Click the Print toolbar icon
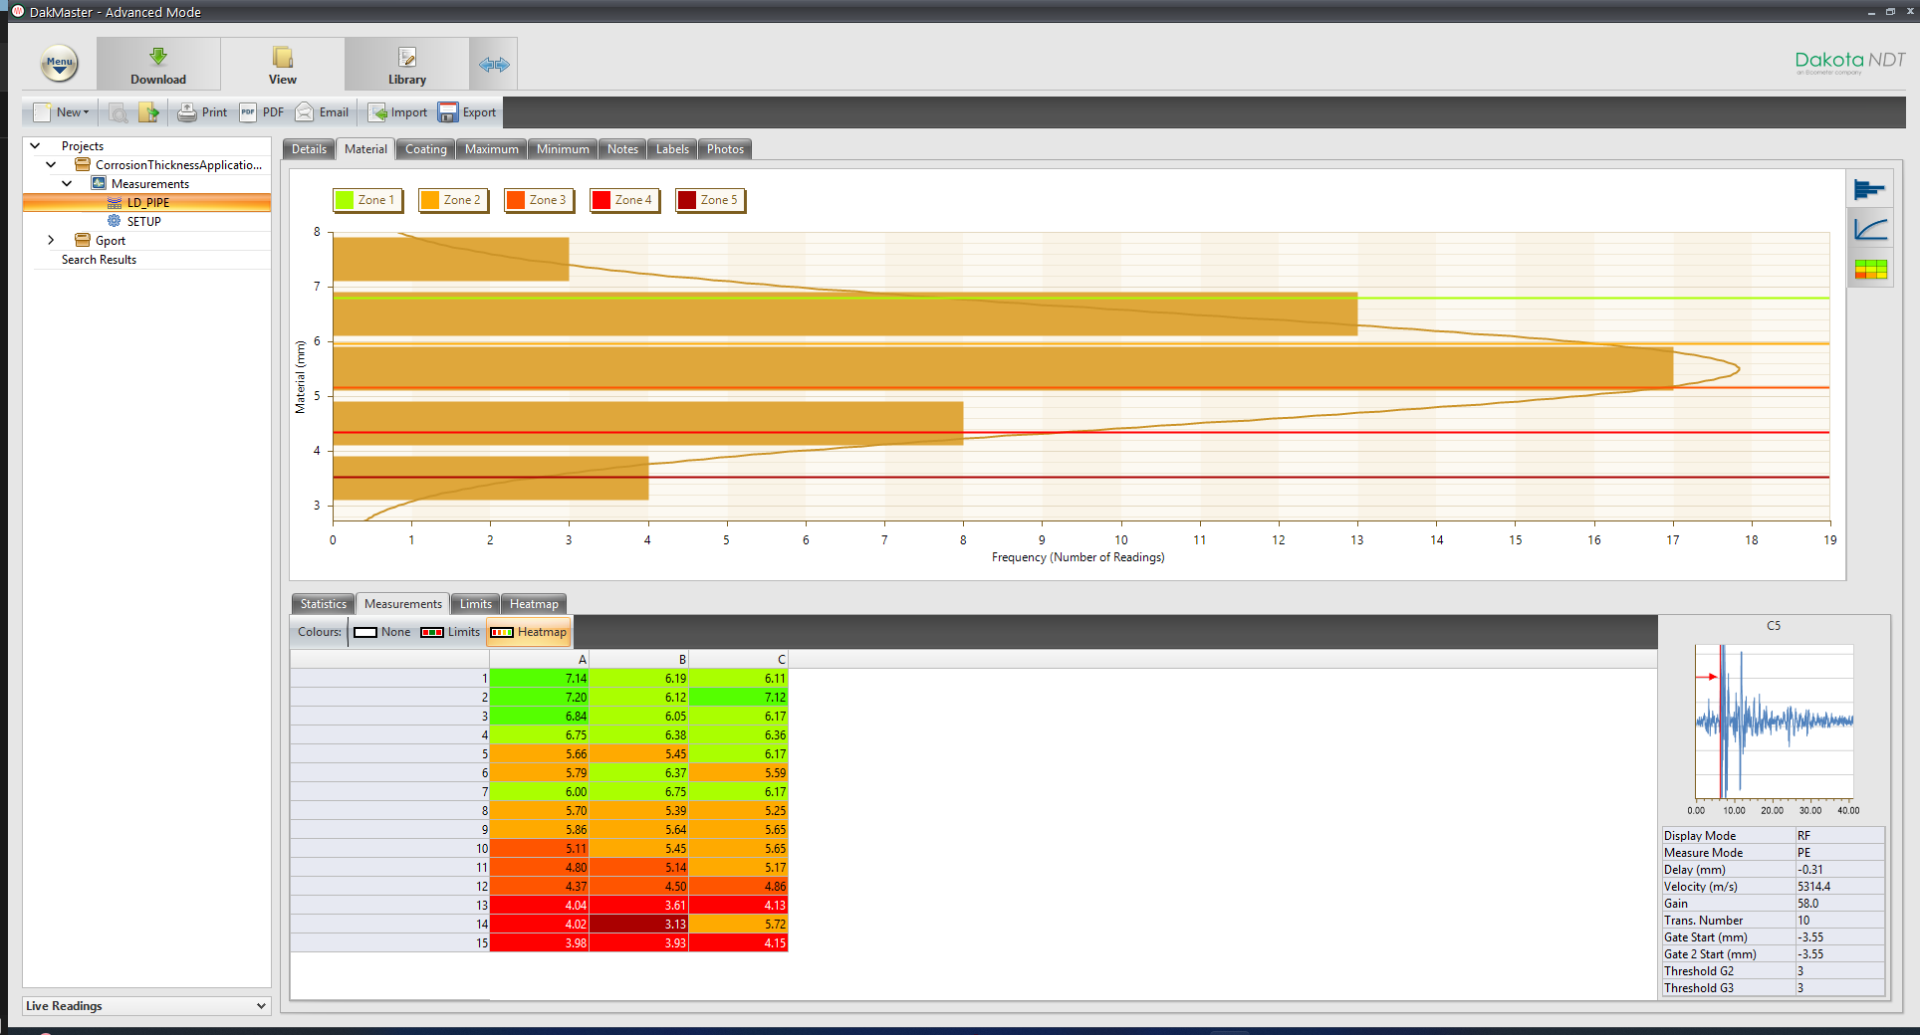 pos(202,112)
